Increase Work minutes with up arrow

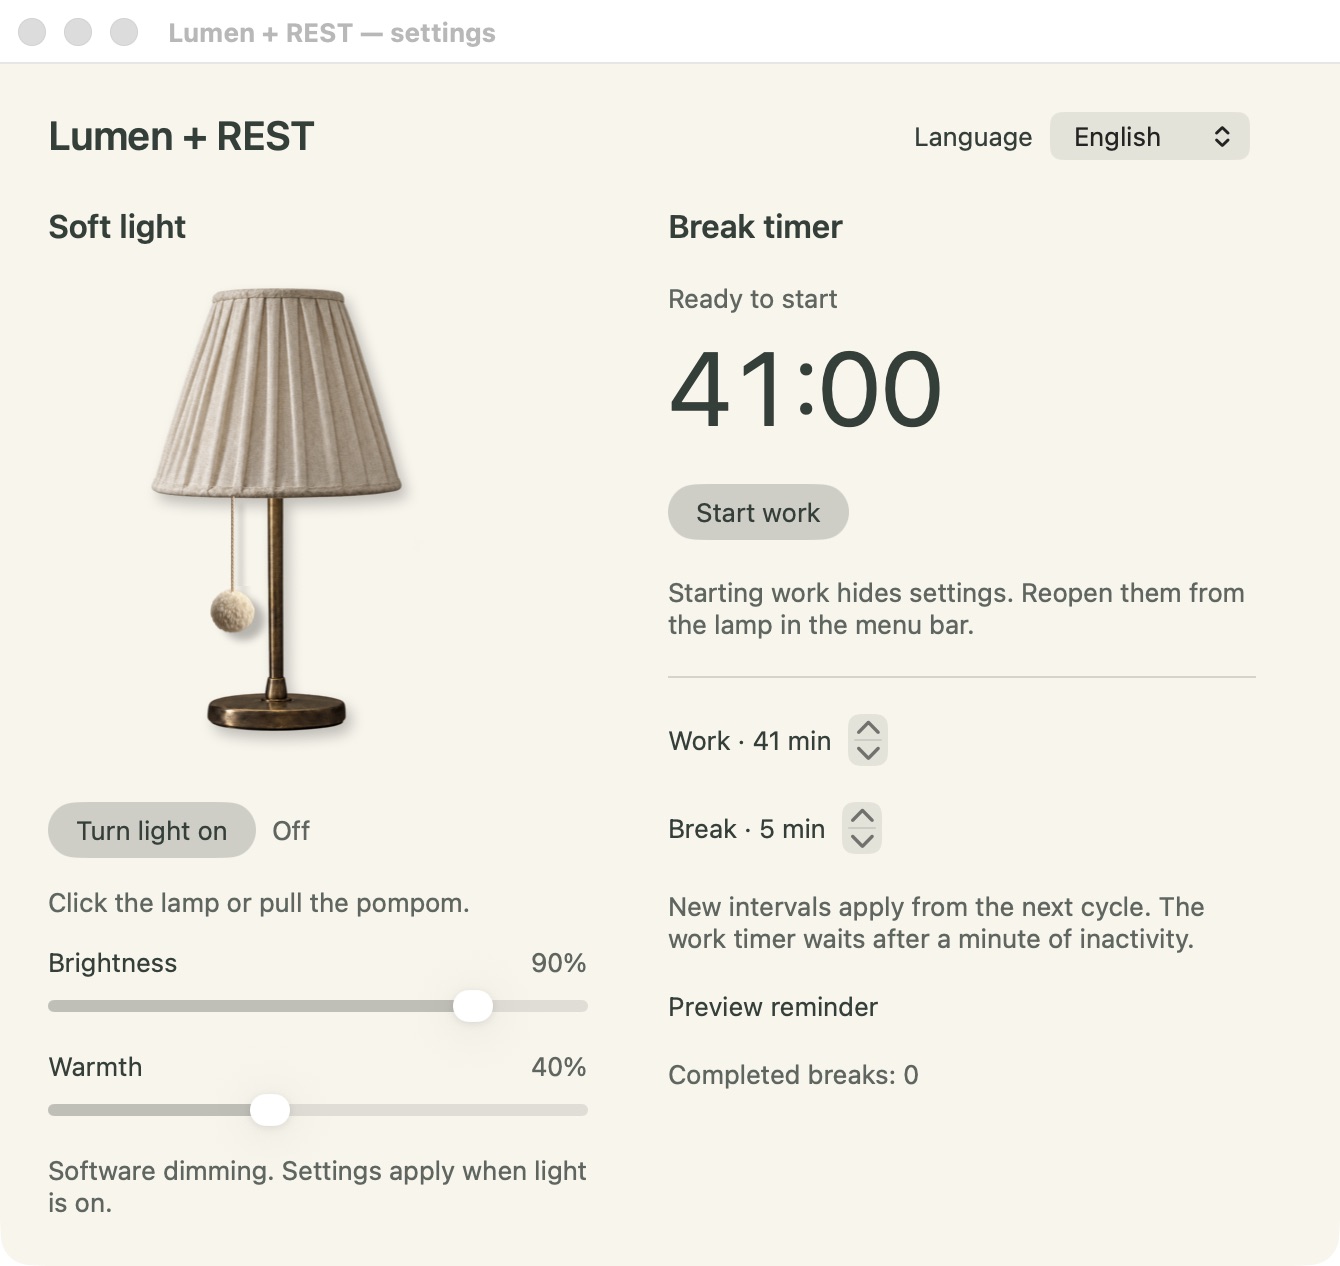pos(868,729)
